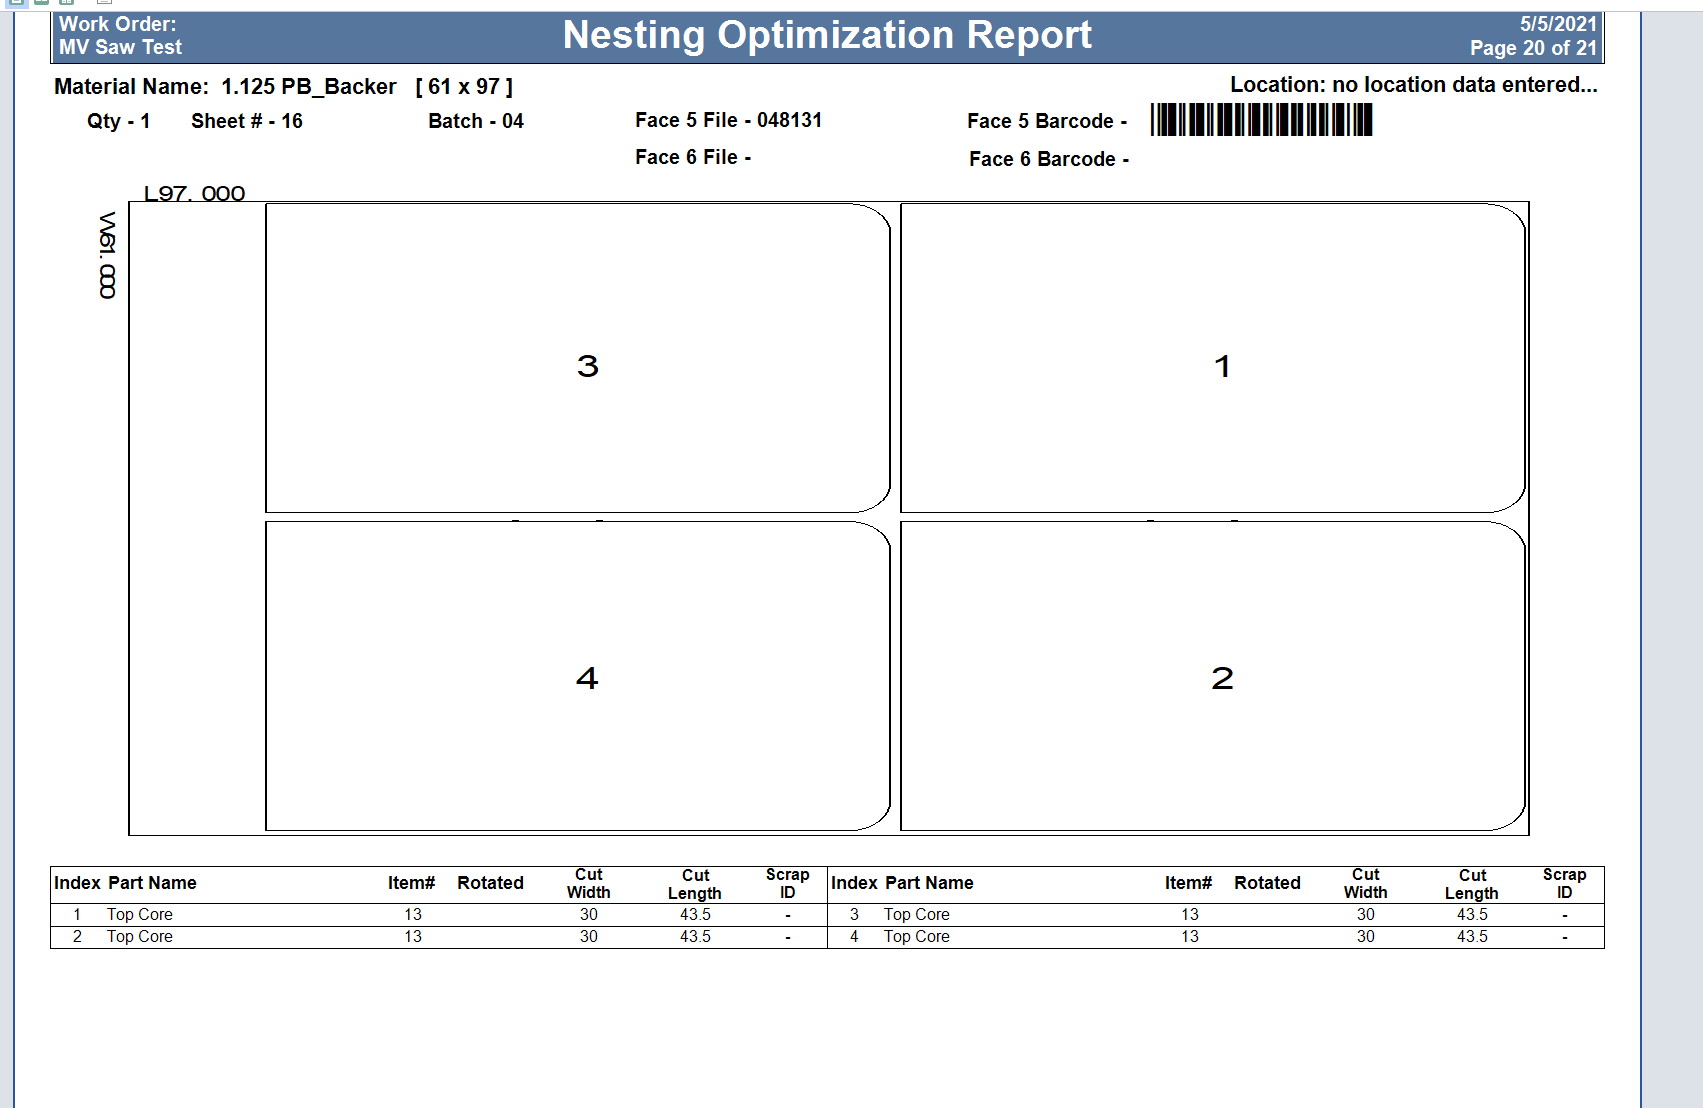Click item number 13 in index 1 row
Image resolution: width=1703 pixels, height=1108 pixels.
(413, 914)
